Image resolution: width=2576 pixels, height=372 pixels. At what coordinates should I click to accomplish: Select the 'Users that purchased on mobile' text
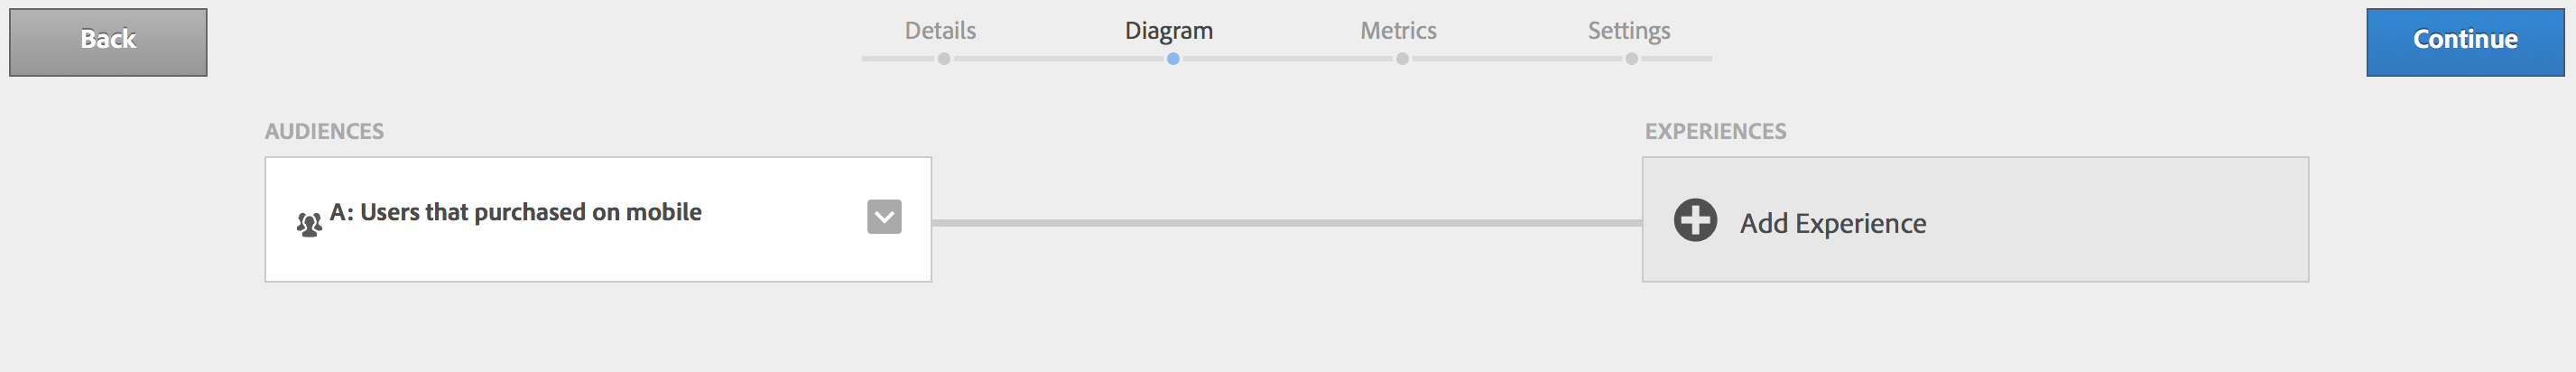click(x=530, y=212)
